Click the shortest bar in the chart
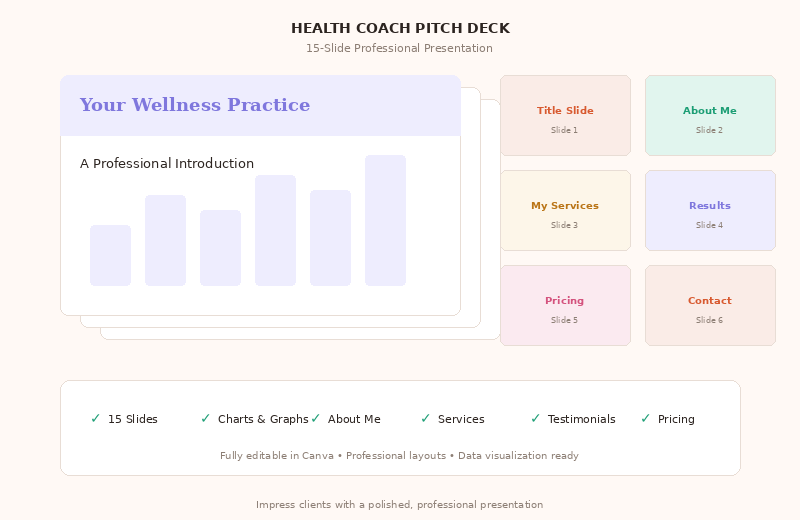The width and height of the screenshot is (800, 520). [110, 255]
